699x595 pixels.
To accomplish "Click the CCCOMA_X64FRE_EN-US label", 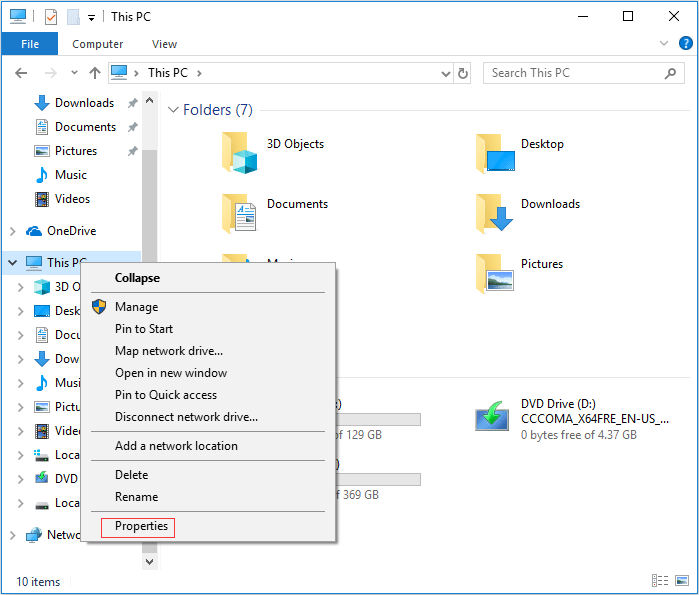I will 595,419.
